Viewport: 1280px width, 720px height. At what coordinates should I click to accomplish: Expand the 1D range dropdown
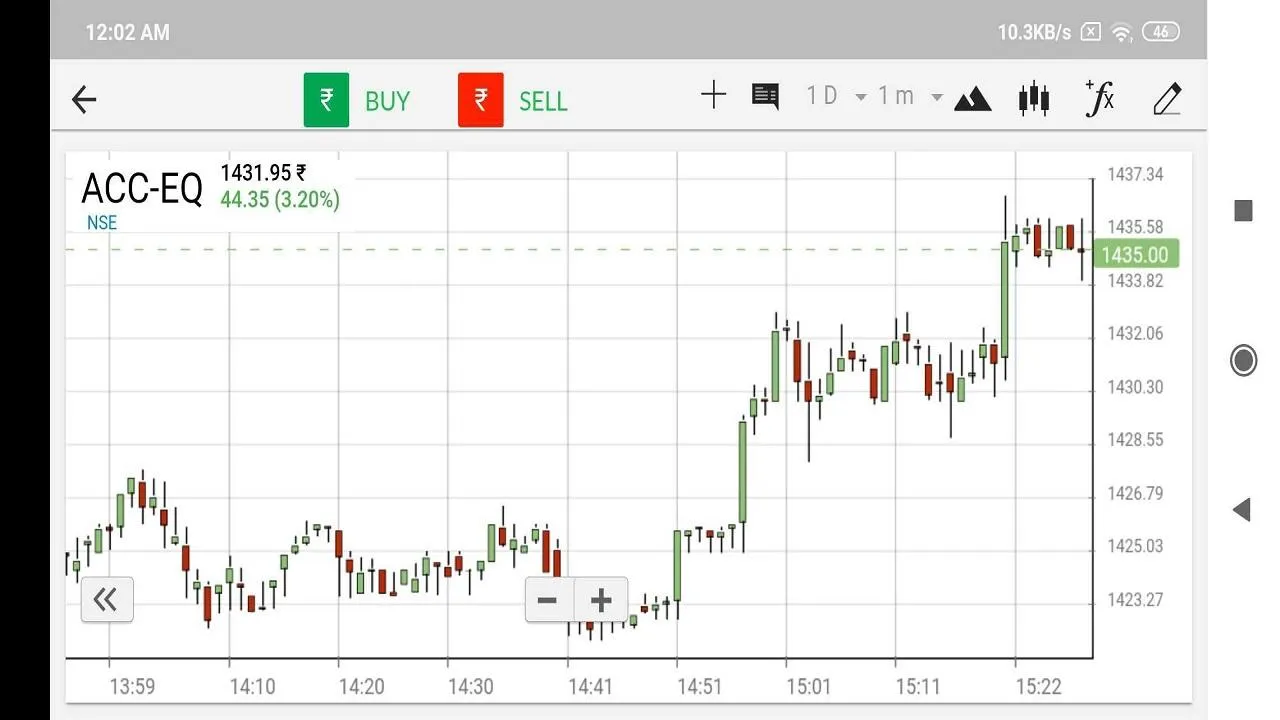point(836,96)
